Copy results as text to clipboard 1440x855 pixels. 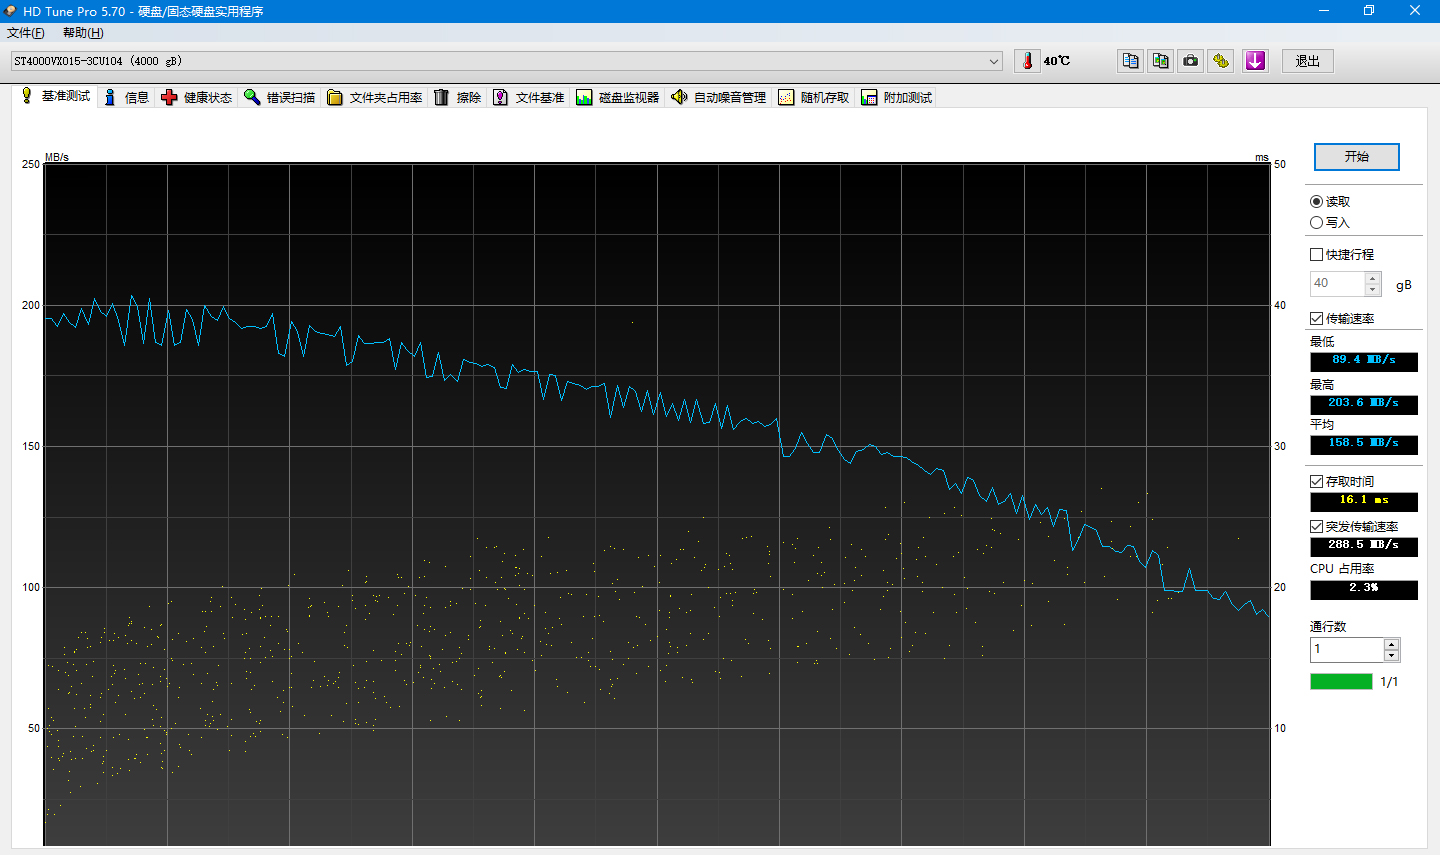pyautogui.click(x=1130, y=61)
